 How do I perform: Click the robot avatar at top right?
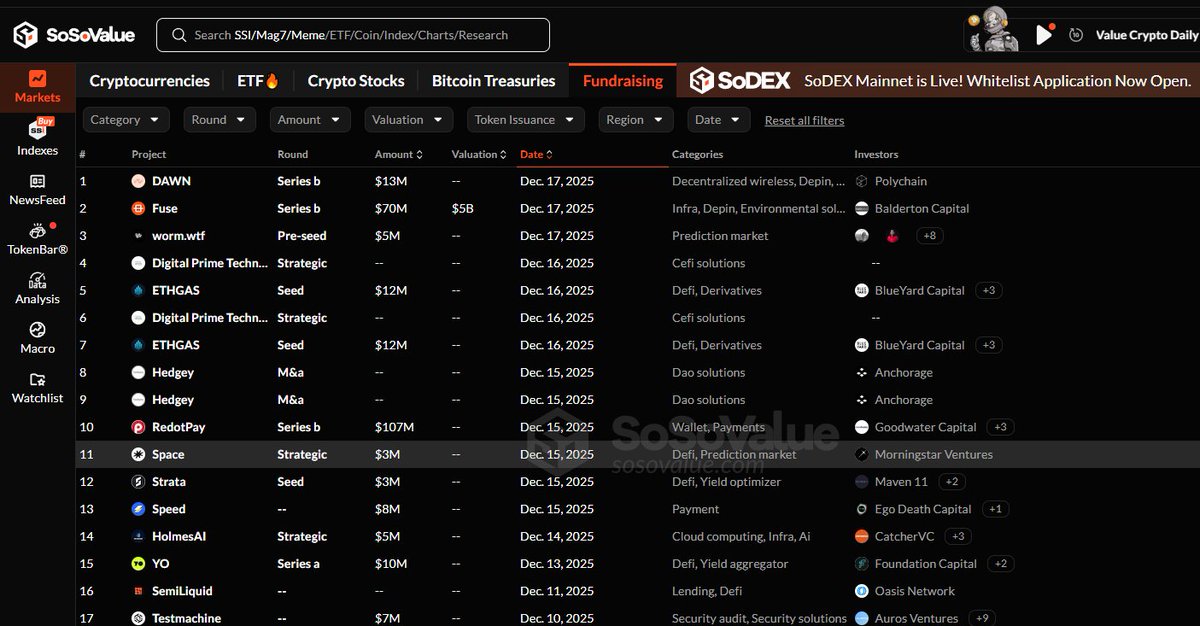tap(995, 28)
